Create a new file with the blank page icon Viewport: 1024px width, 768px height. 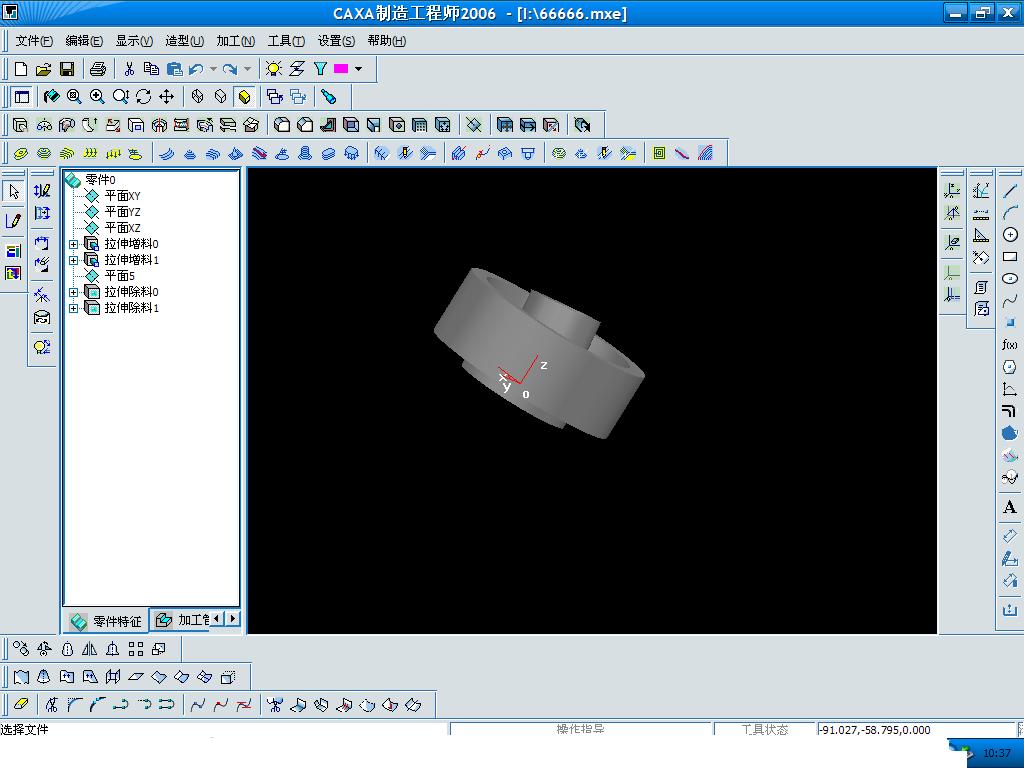coord(20,69)
